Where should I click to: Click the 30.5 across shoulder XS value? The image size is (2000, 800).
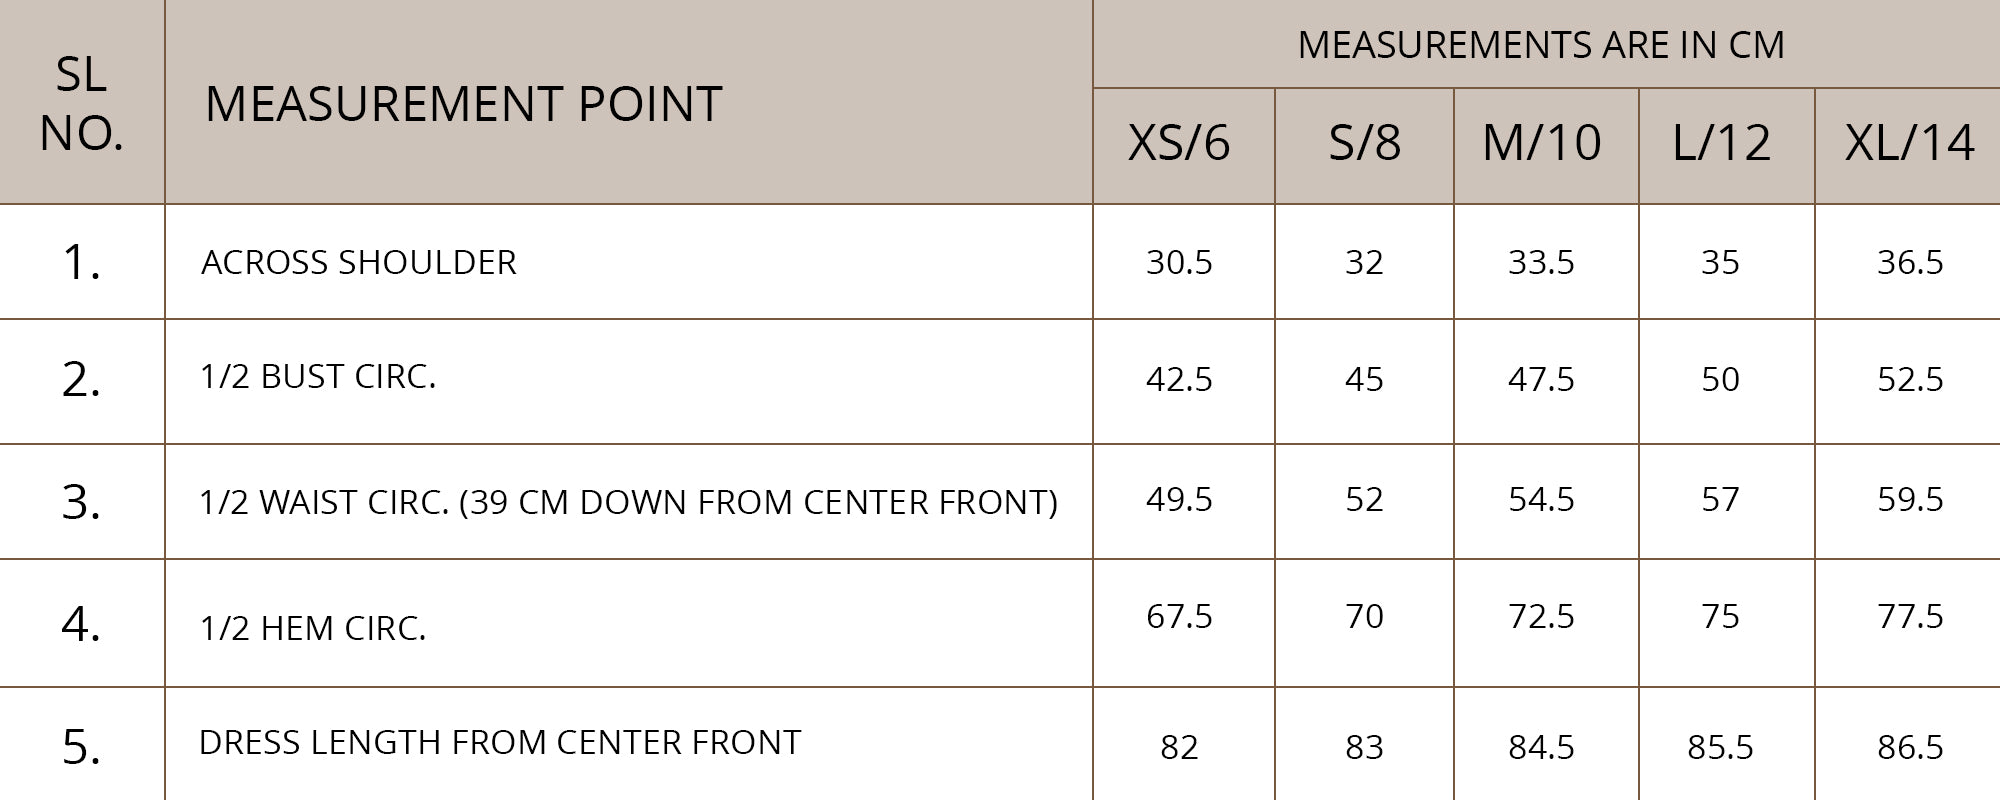[x=1179, y=262]
